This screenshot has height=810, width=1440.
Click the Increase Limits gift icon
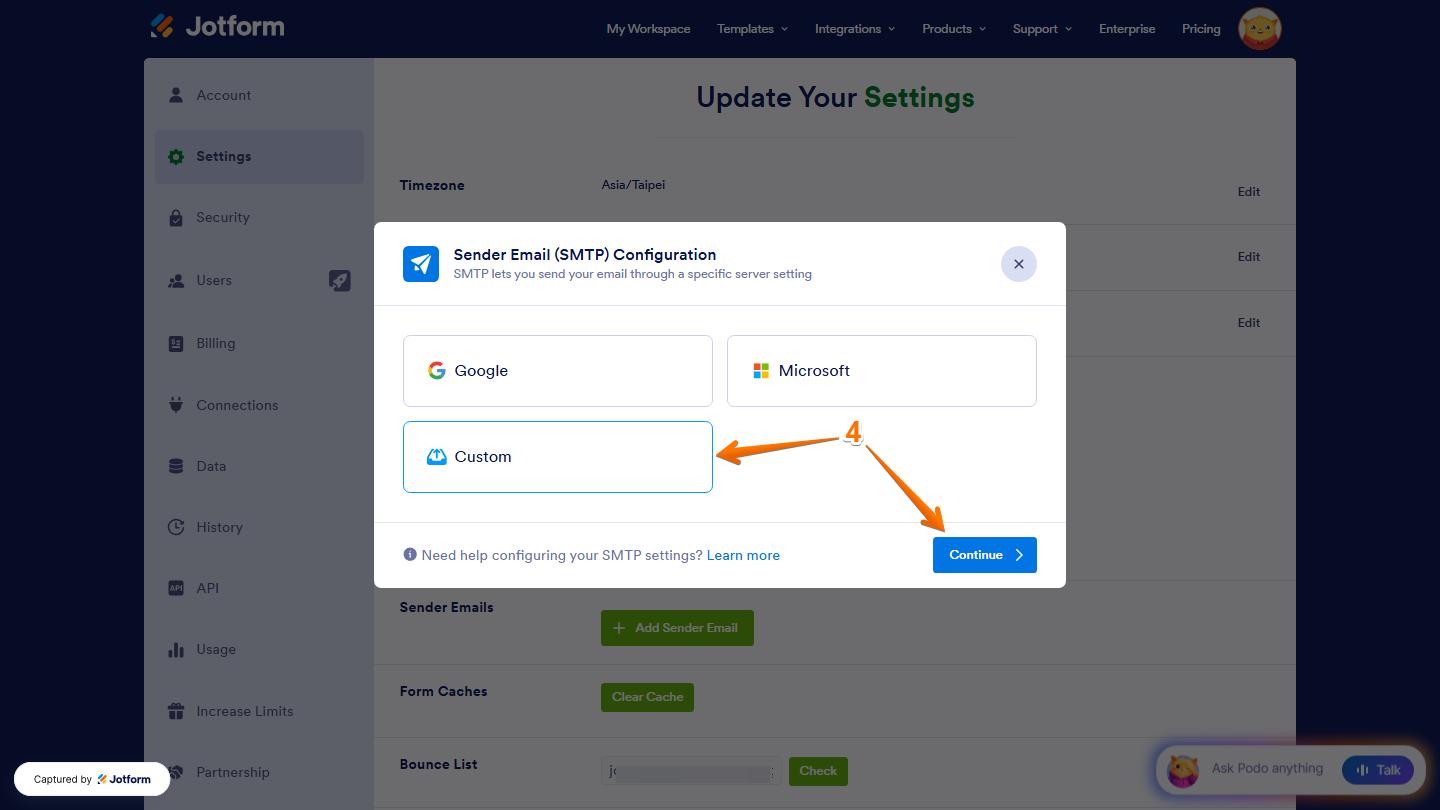[176, 711]
